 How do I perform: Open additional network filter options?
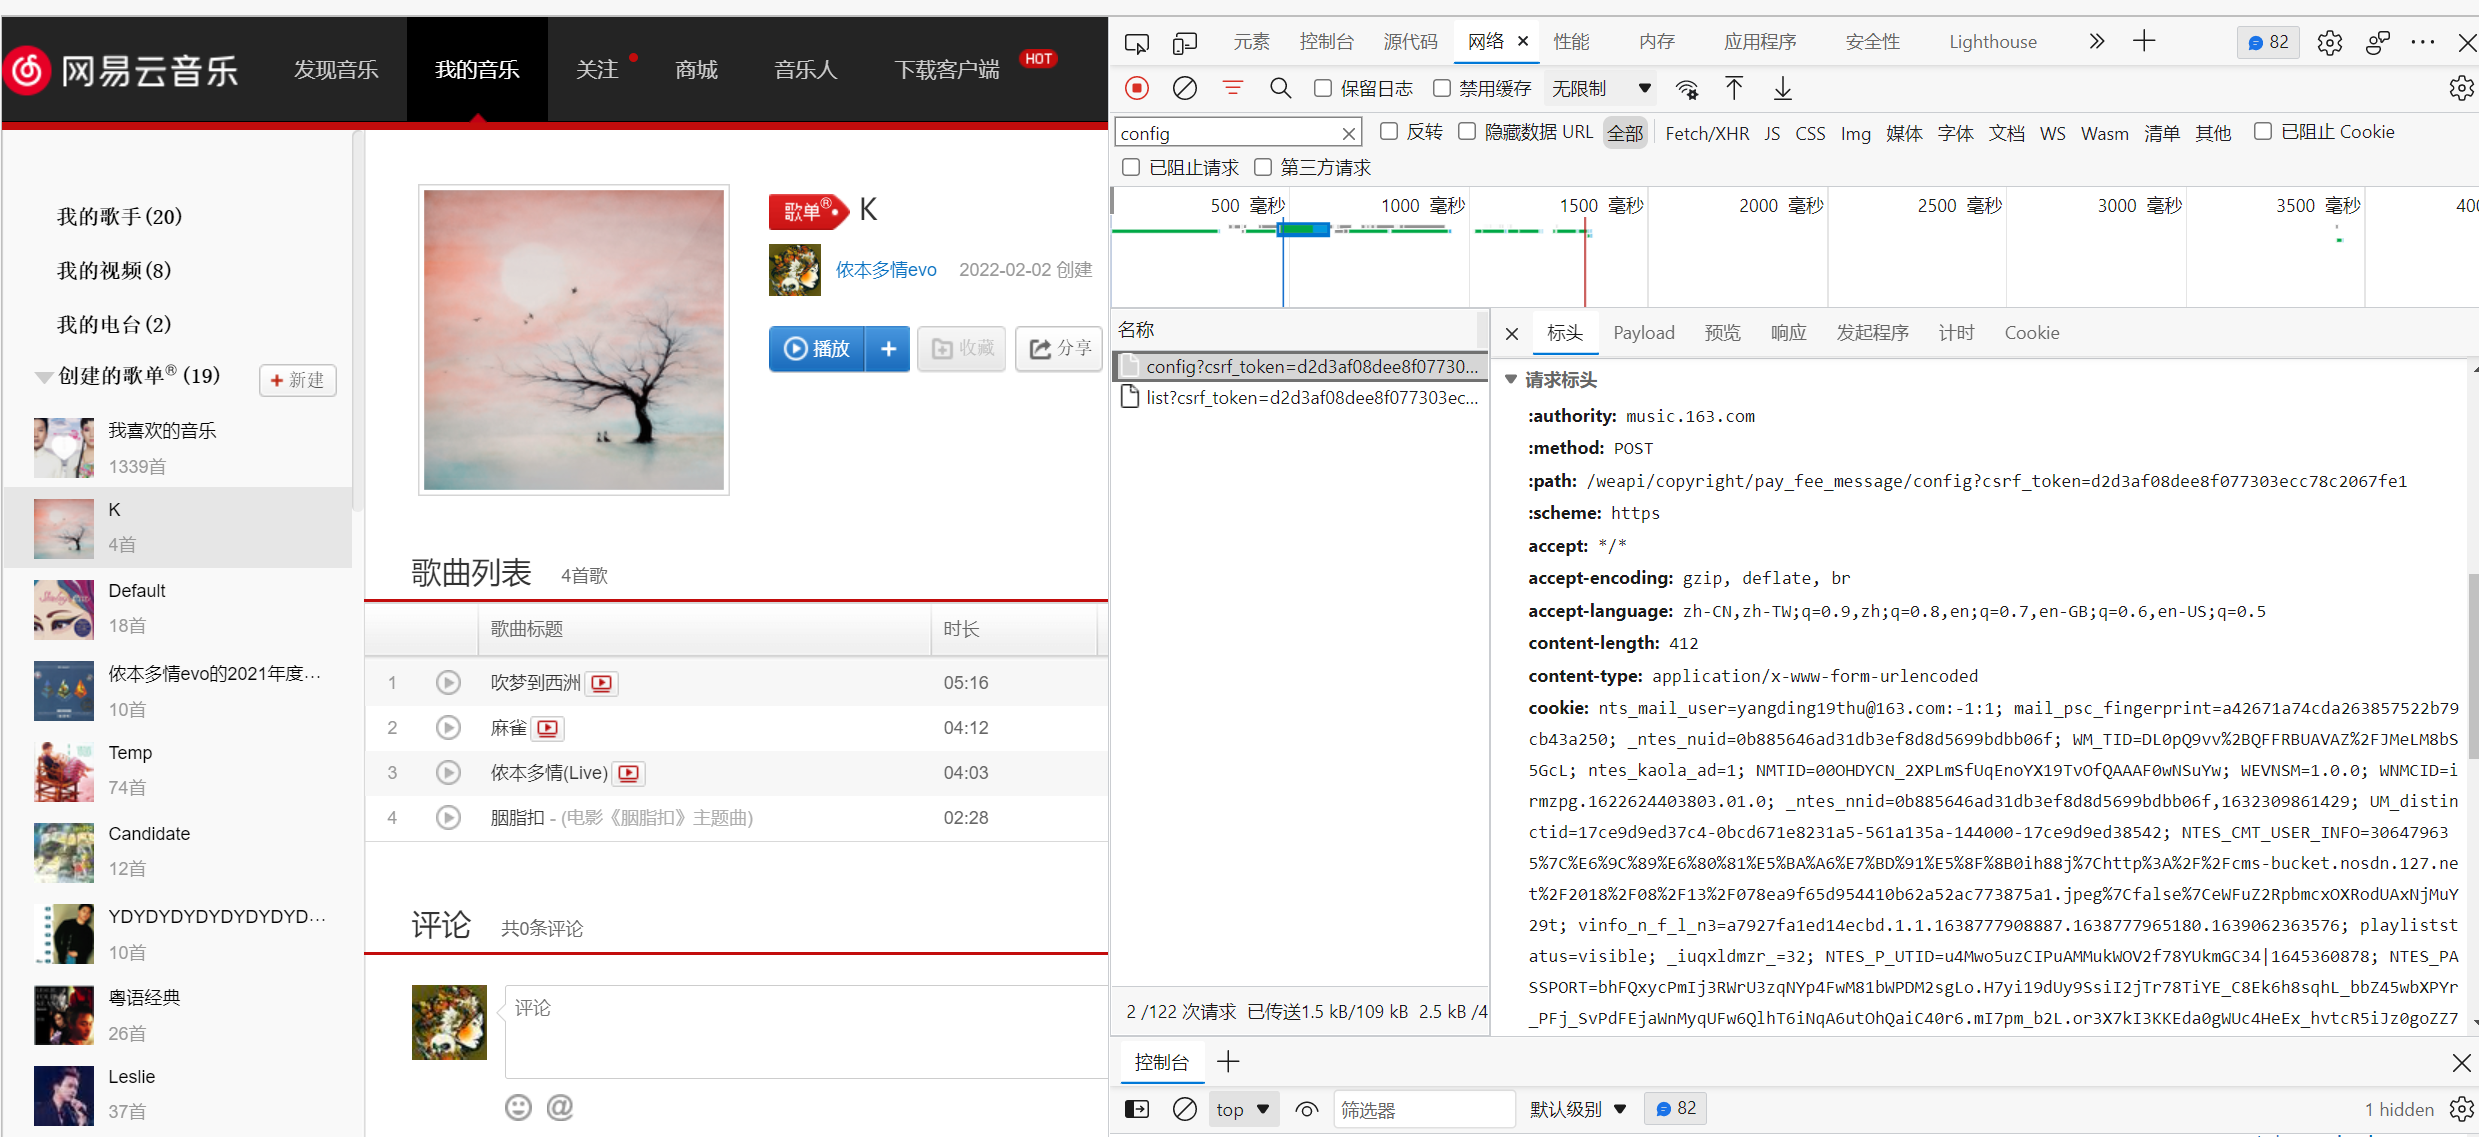point(1232,88)
